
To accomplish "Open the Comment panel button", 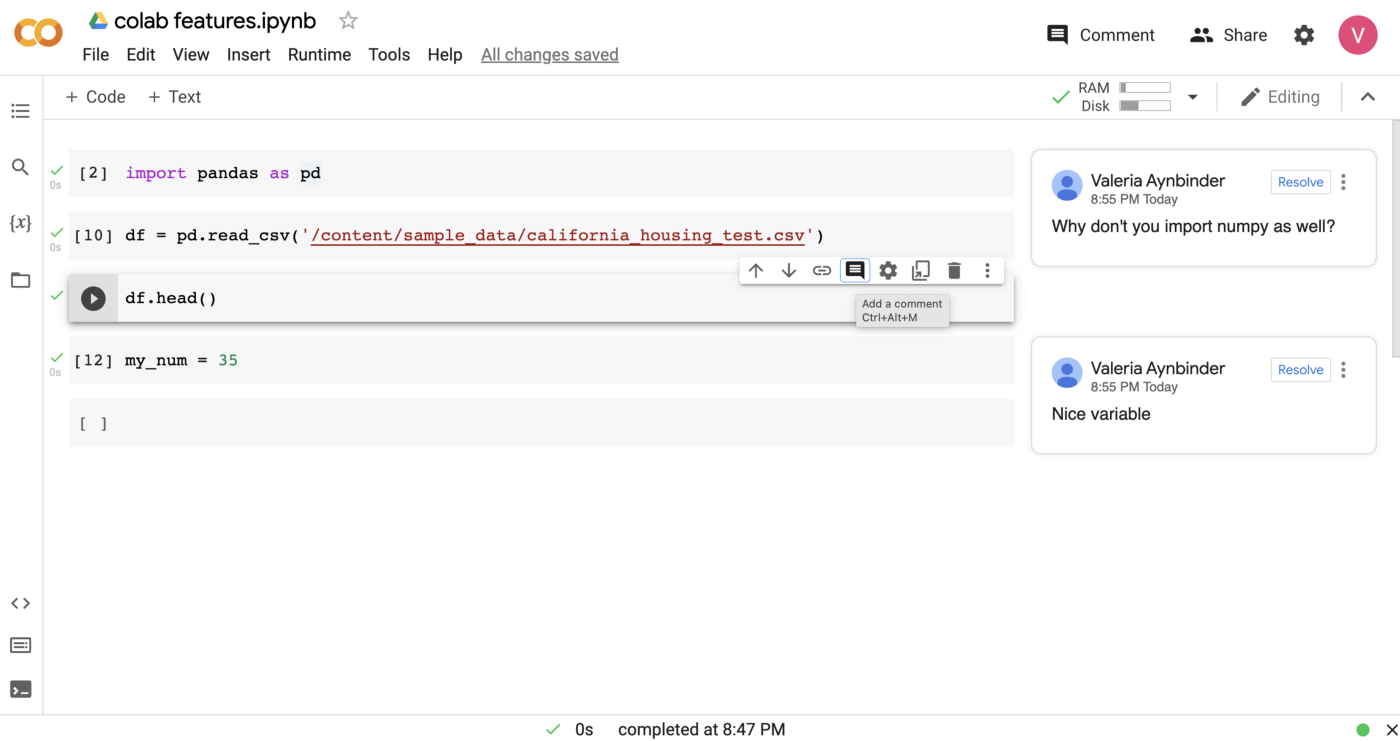I will coord(1100,35).
